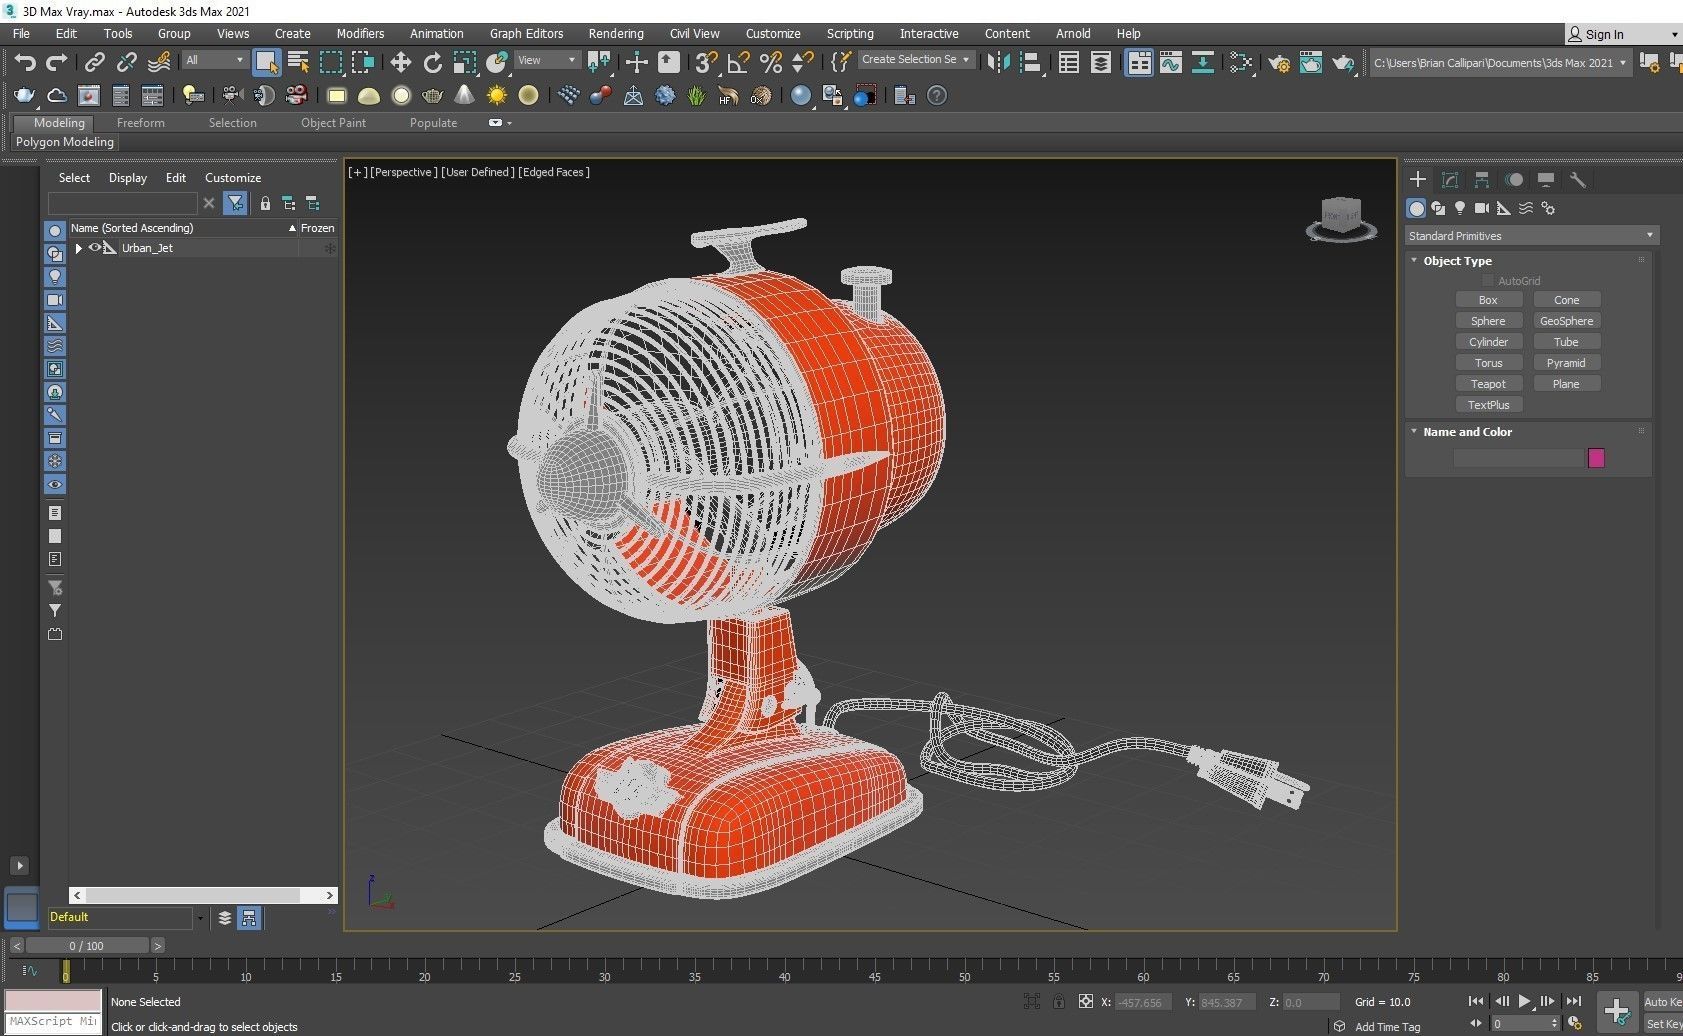Enable the AutoGrid checkbox
Image resolution: width=1683 pixels, height=1036 pixels.
[1488, 281]
